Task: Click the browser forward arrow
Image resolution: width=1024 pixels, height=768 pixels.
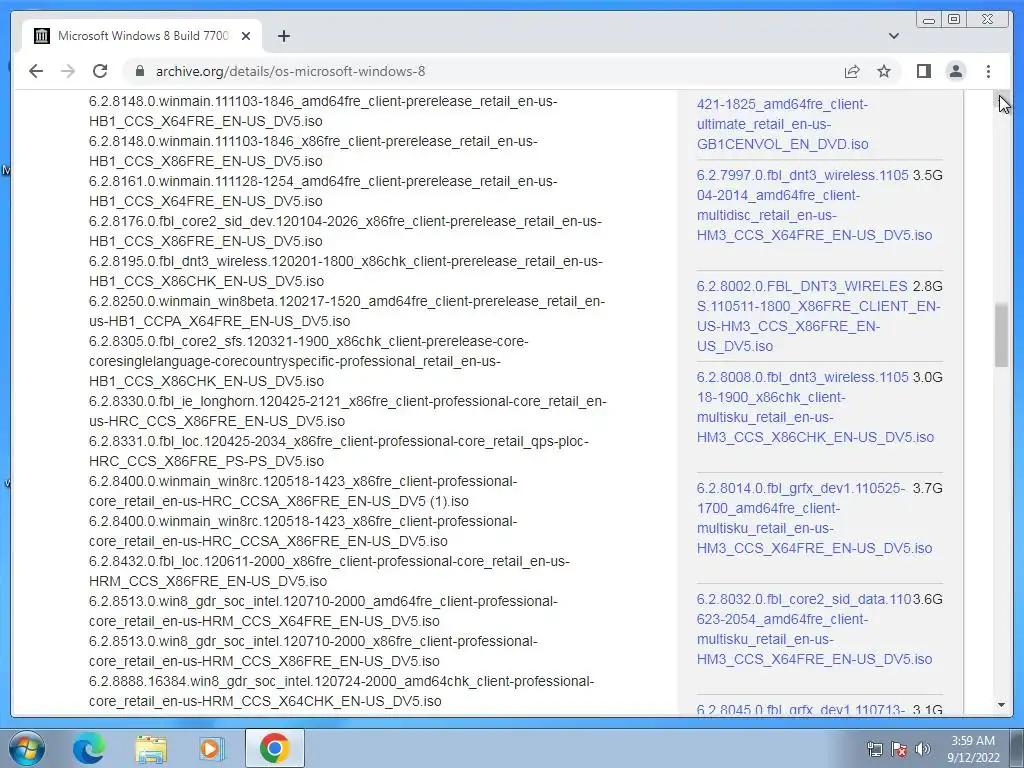Action: click(68, 71)
